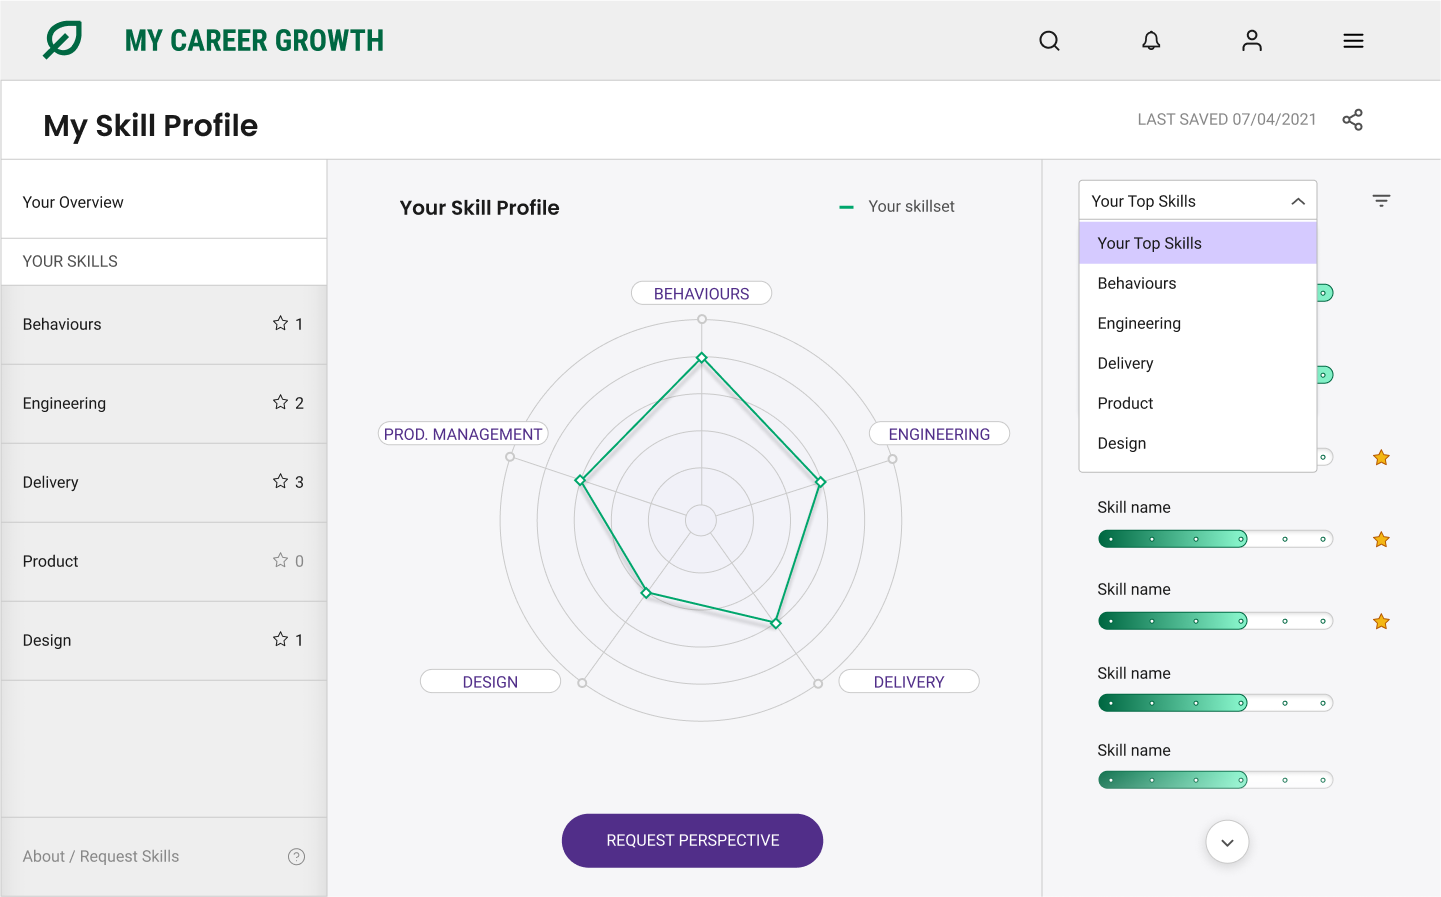The image size is (1441, 897).
Task: Open the hamburger menu icon
Action: coord(1353,41)
